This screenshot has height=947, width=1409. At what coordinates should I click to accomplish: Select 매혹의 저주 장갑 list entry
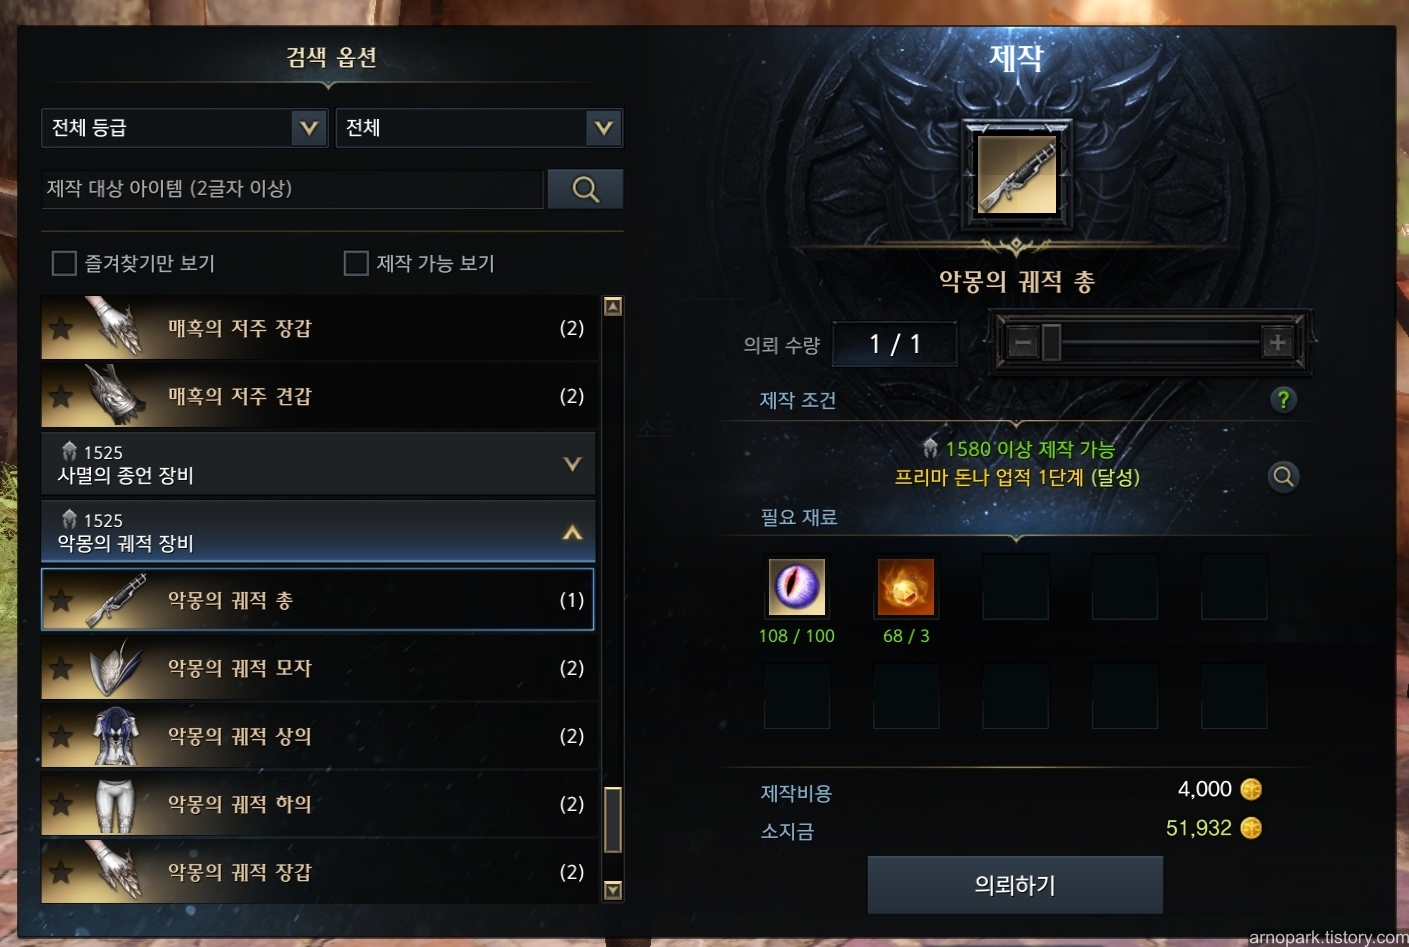coord(319,328)
